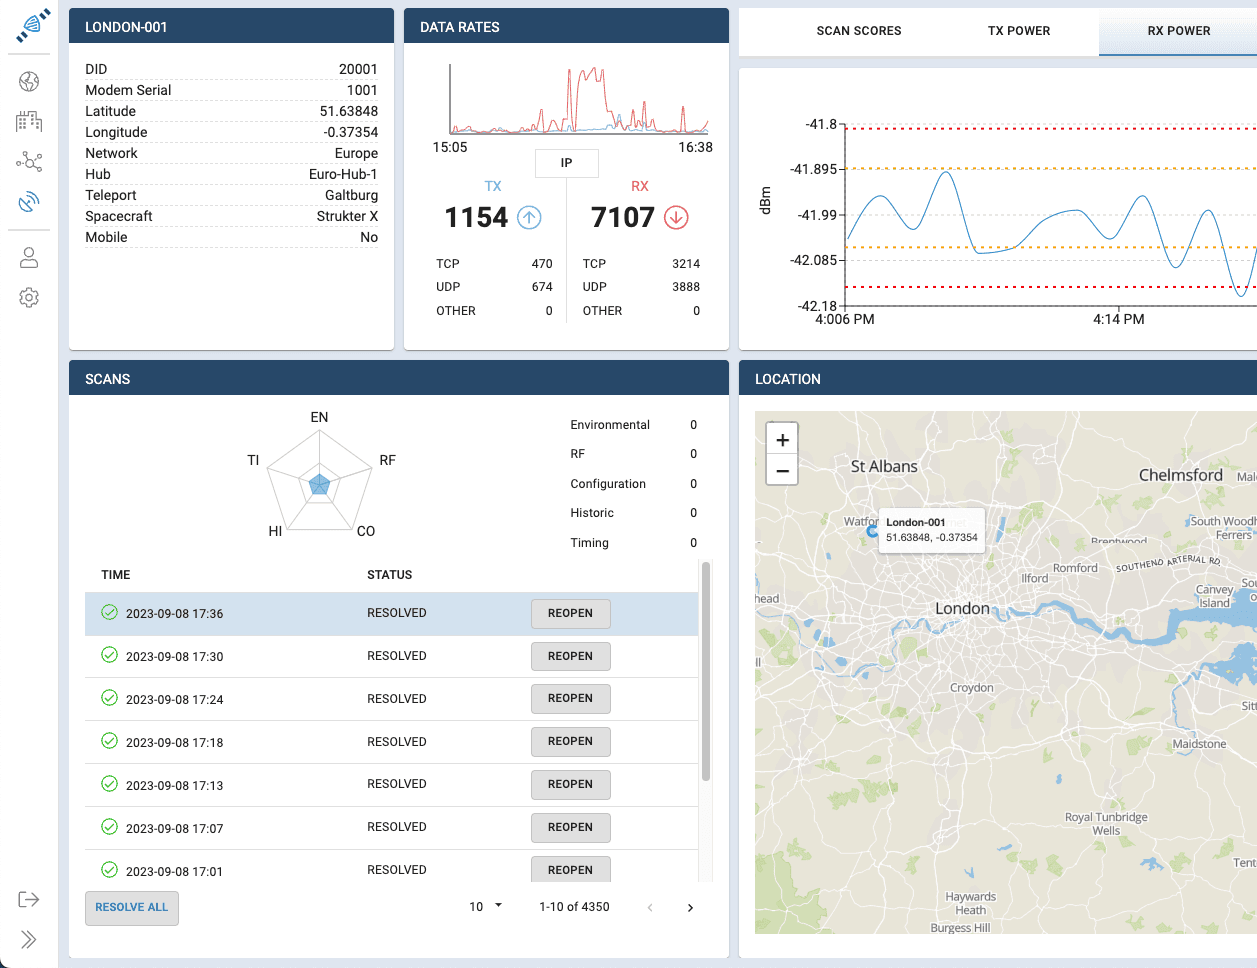Click the logout icon in sidebar

[x=29, y=899]
